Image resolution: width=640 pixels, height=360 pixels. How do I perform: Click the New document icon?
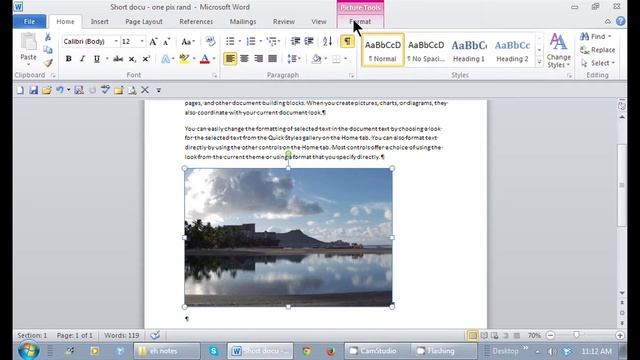20,90
